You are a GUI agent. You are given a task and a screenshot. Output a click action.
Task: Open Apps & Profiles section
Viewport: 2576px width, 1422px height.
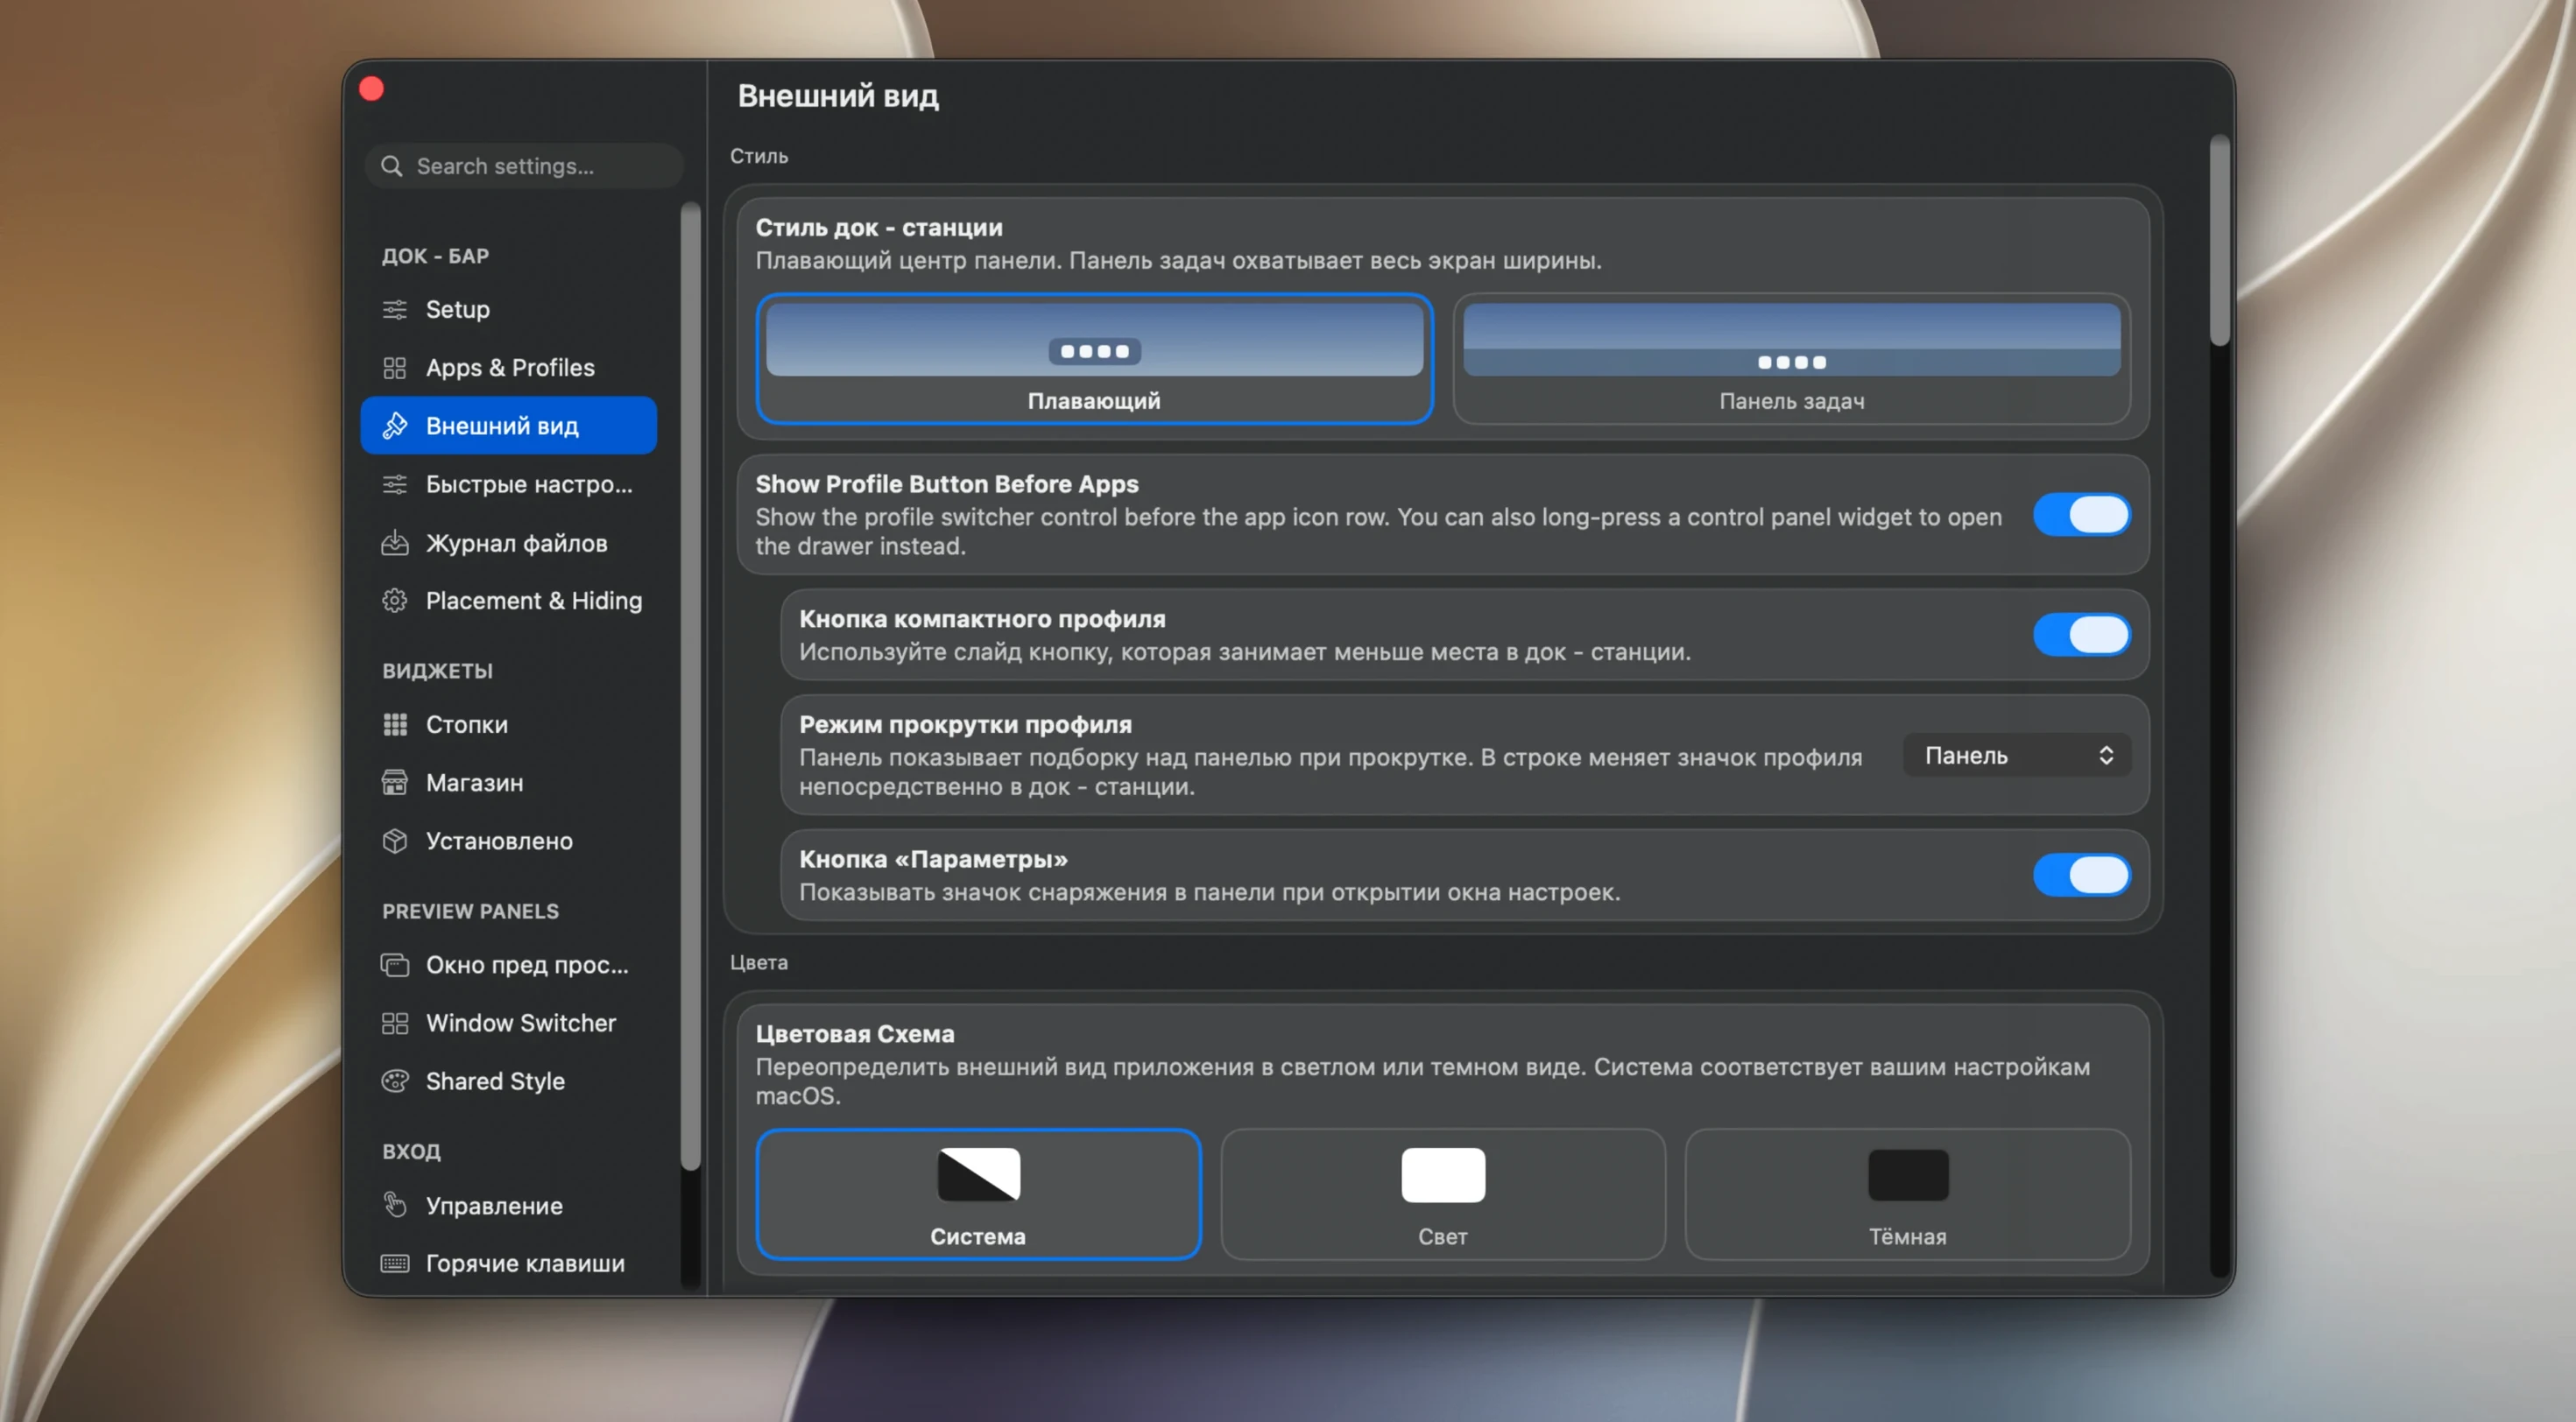[x=509, y=368]
